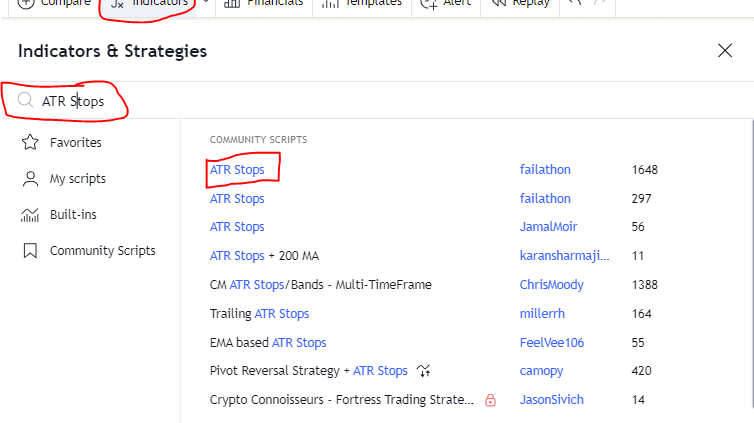Click the lock icon on Crypto Connoisseurs script
The image size is (754, 423).
pos(490,400)
